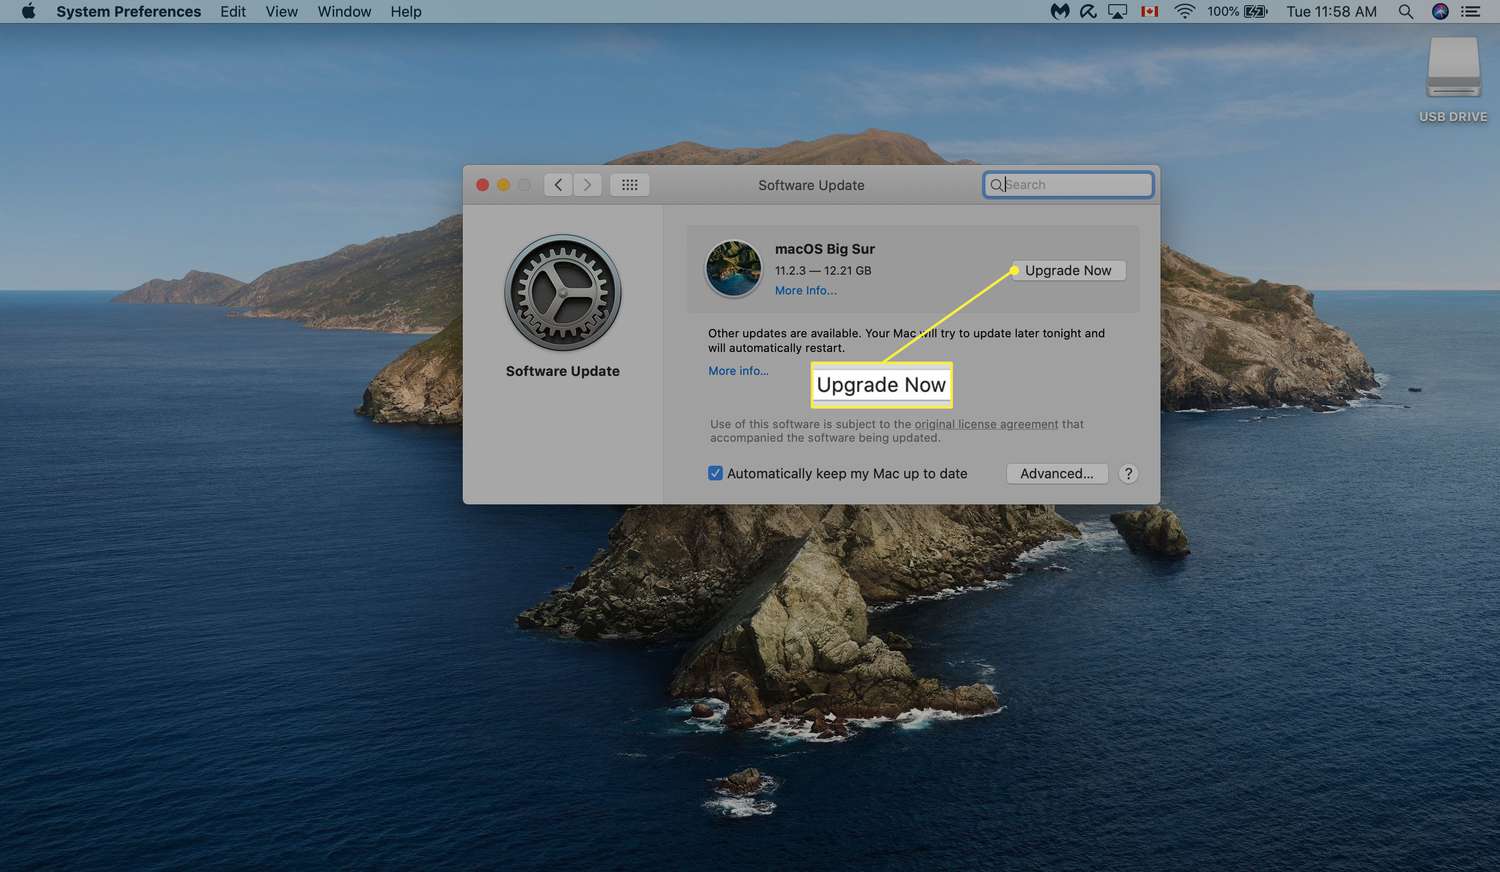Click More info… link about other updates
Image resolution: width=1500 pixels, height=872 pixels.
coord(738,371)
